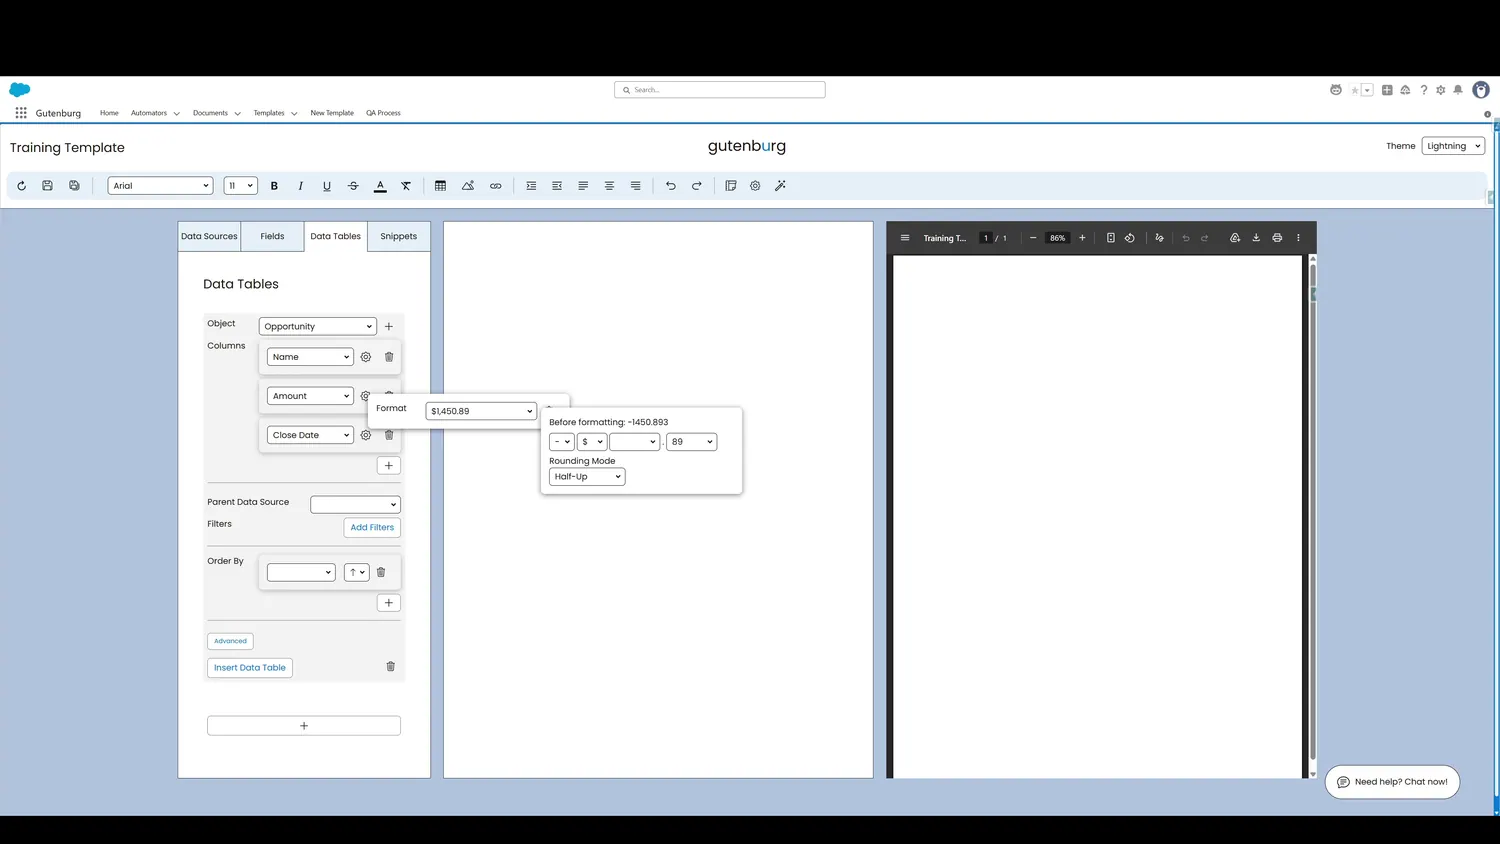The width and height of the screenshot is (1500, 844).
Task: Delete the Order By row
Action: tap(381, 573)
